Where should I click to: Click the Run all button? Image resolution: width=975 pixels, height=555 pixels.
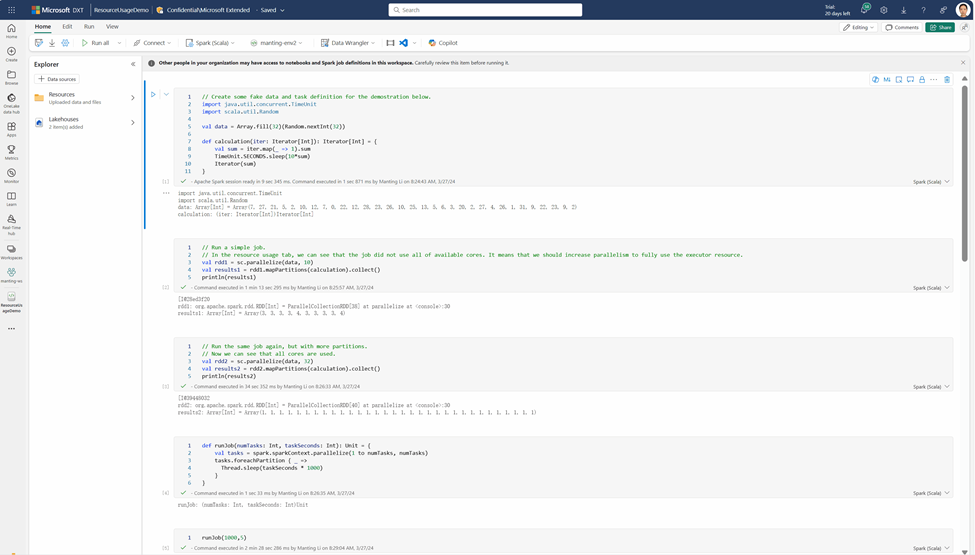(x=95, y=43)
